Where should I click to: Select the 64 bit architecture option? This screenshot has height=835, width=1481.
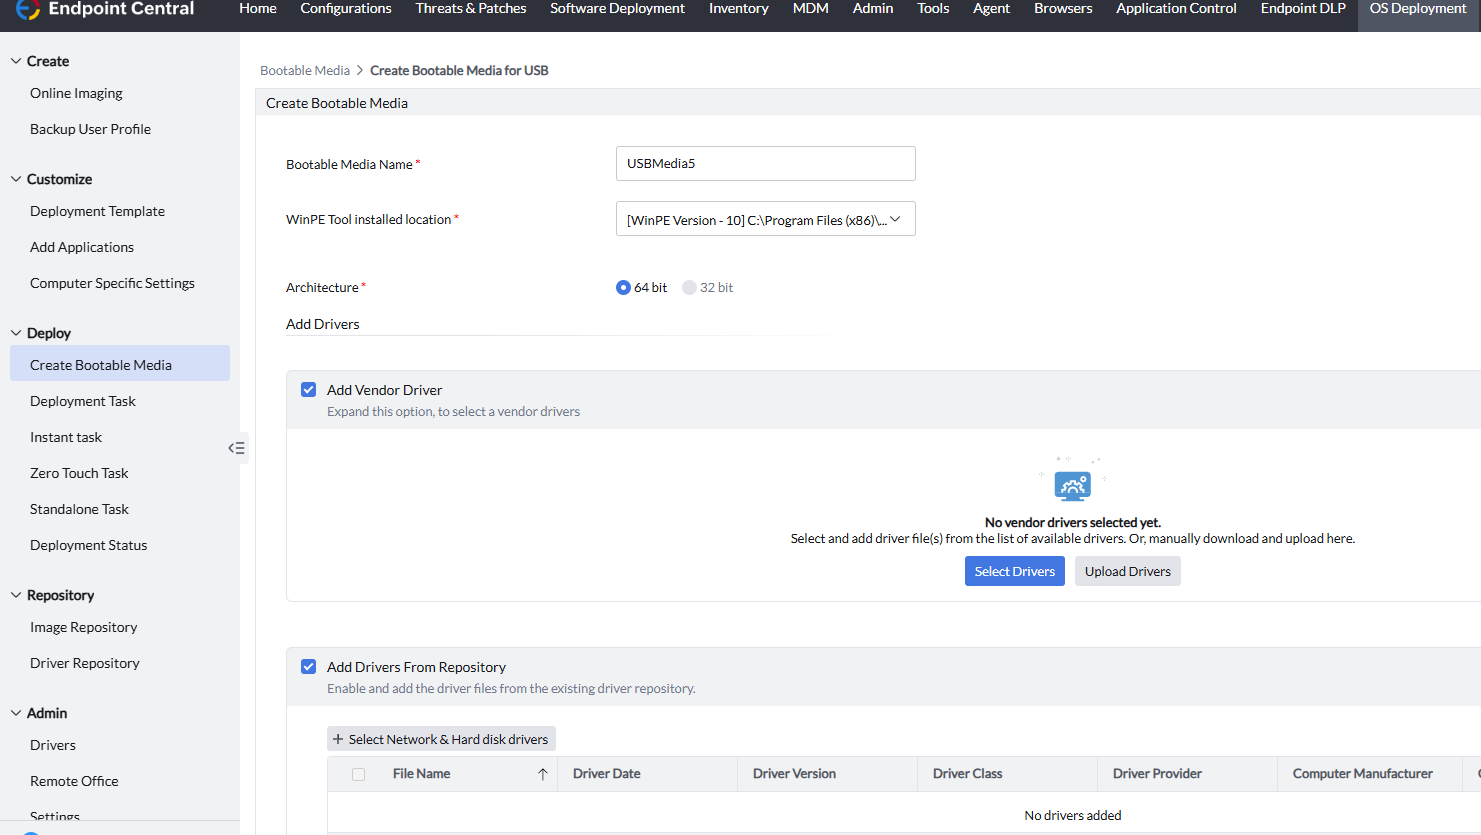pyautogui.click(x=623, y=287)
